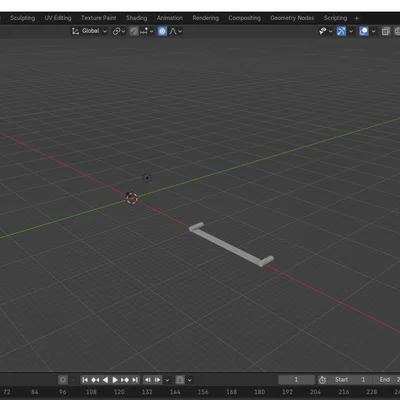This screenshot has width=400, height=400.
Task: Open object visibility and selectability dropdown
Action: click(x=325, y=31)
